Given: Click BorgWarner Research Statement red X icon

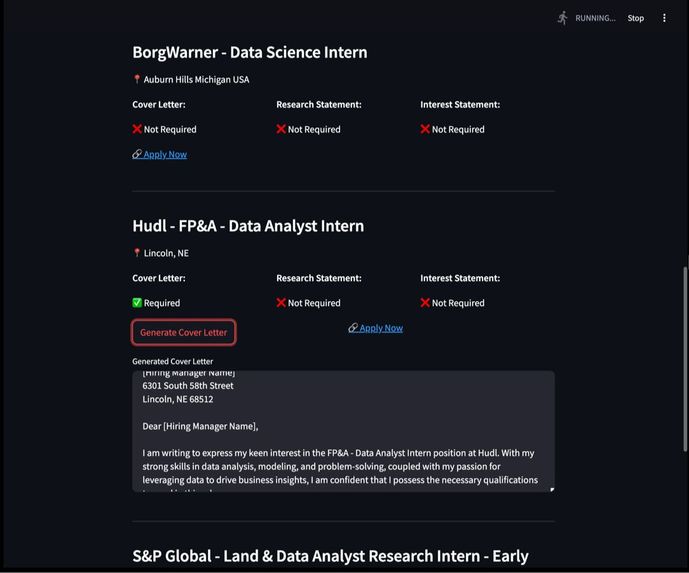Looking at the screenshot, I should 281,129.
